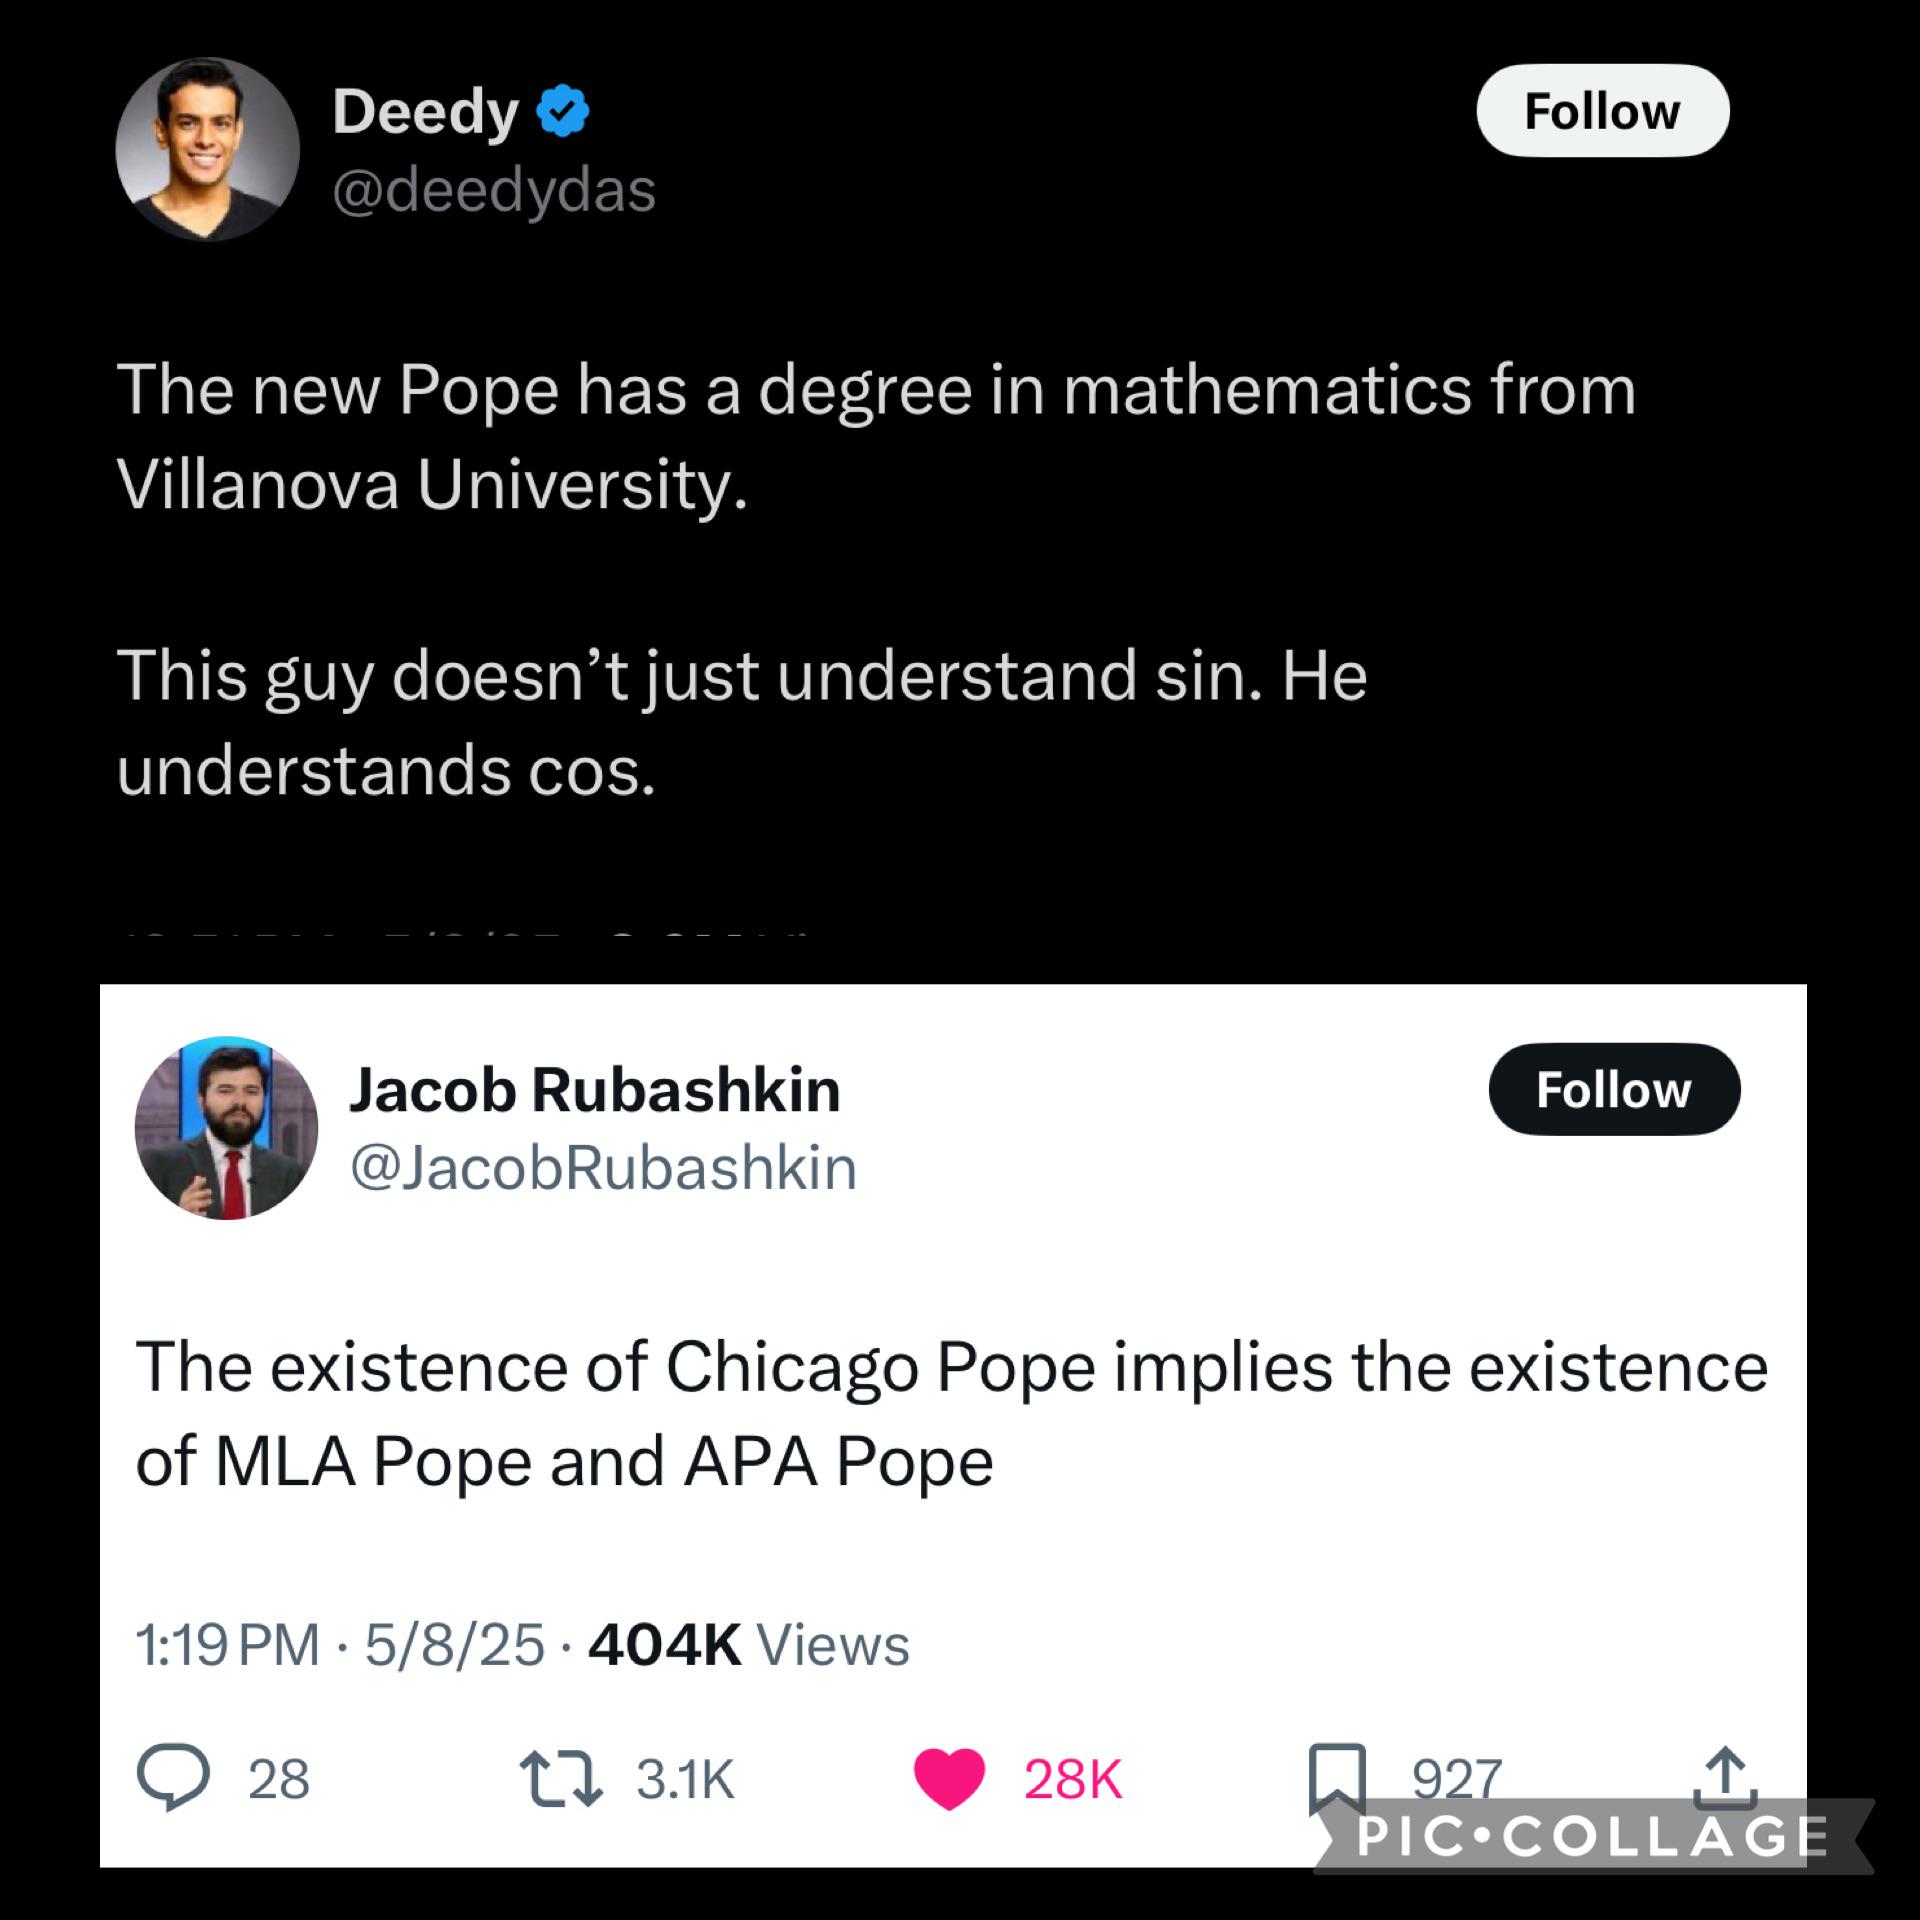Viewport: 1920px width, 1920px height.
Task: Click the retweet arrows icon
Action: [x=561, y=1779]
